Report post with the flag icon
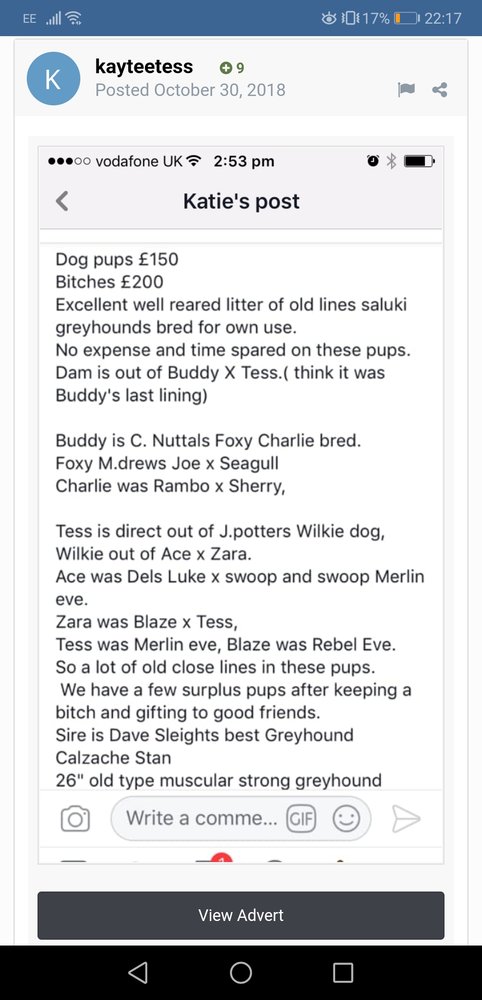 (x=405, y=90)
